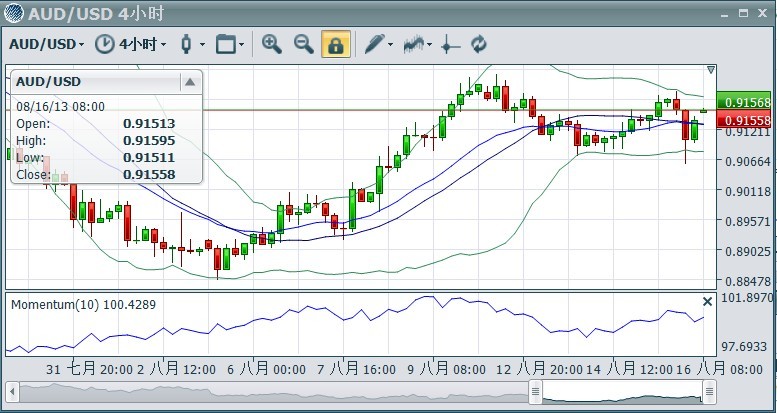Click scrollbar left arrow button
The height and width of the screenshot is (413, 777).
[12, 393]
